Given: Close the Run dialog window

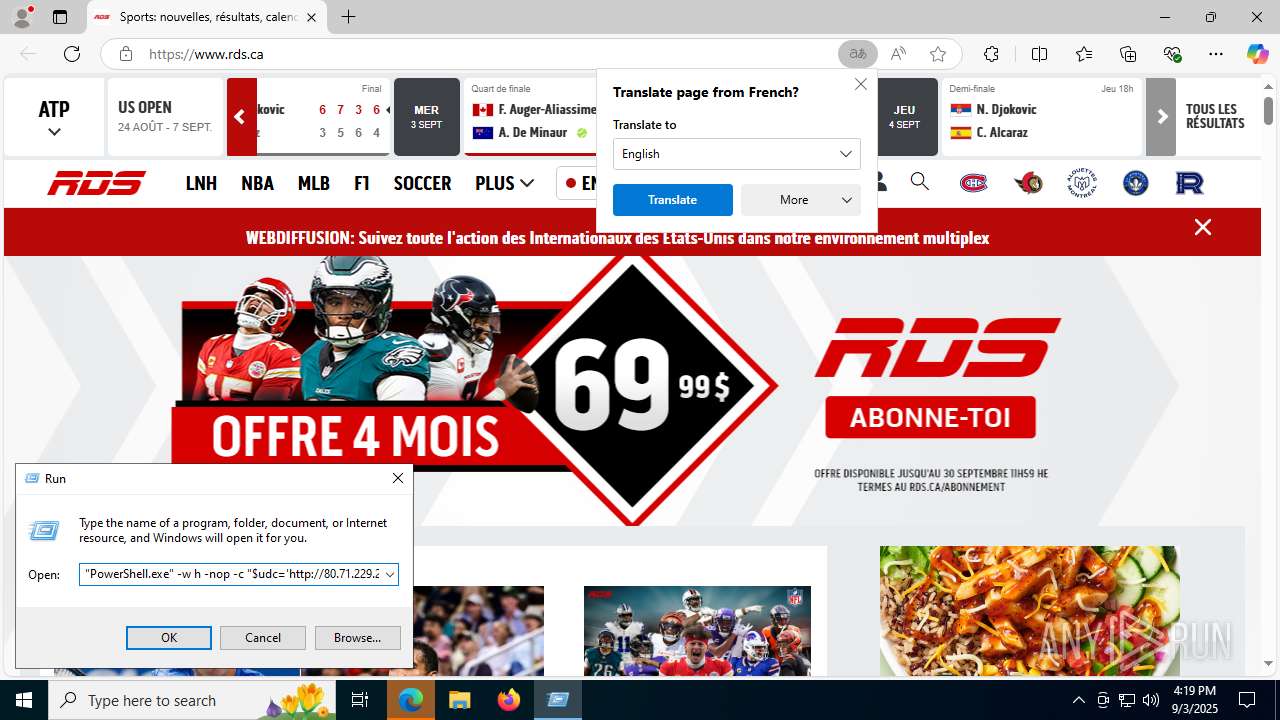Looking at the screenshot, I should pyautogui.click(x=397, y=478).
